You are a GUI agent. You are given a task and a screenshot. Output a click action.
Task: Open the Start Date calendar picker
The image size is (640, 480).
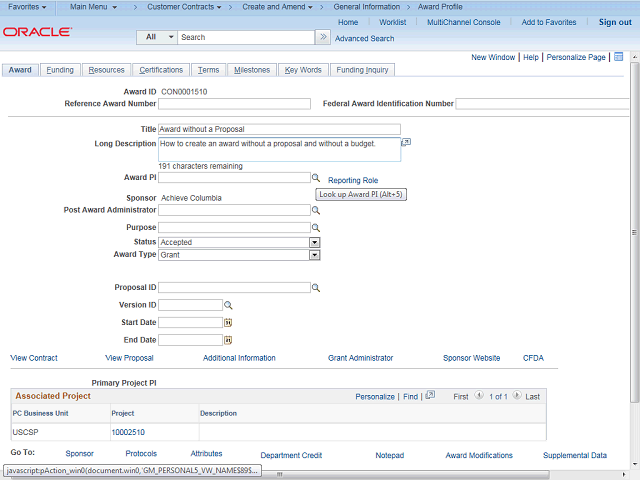(227, 323)
